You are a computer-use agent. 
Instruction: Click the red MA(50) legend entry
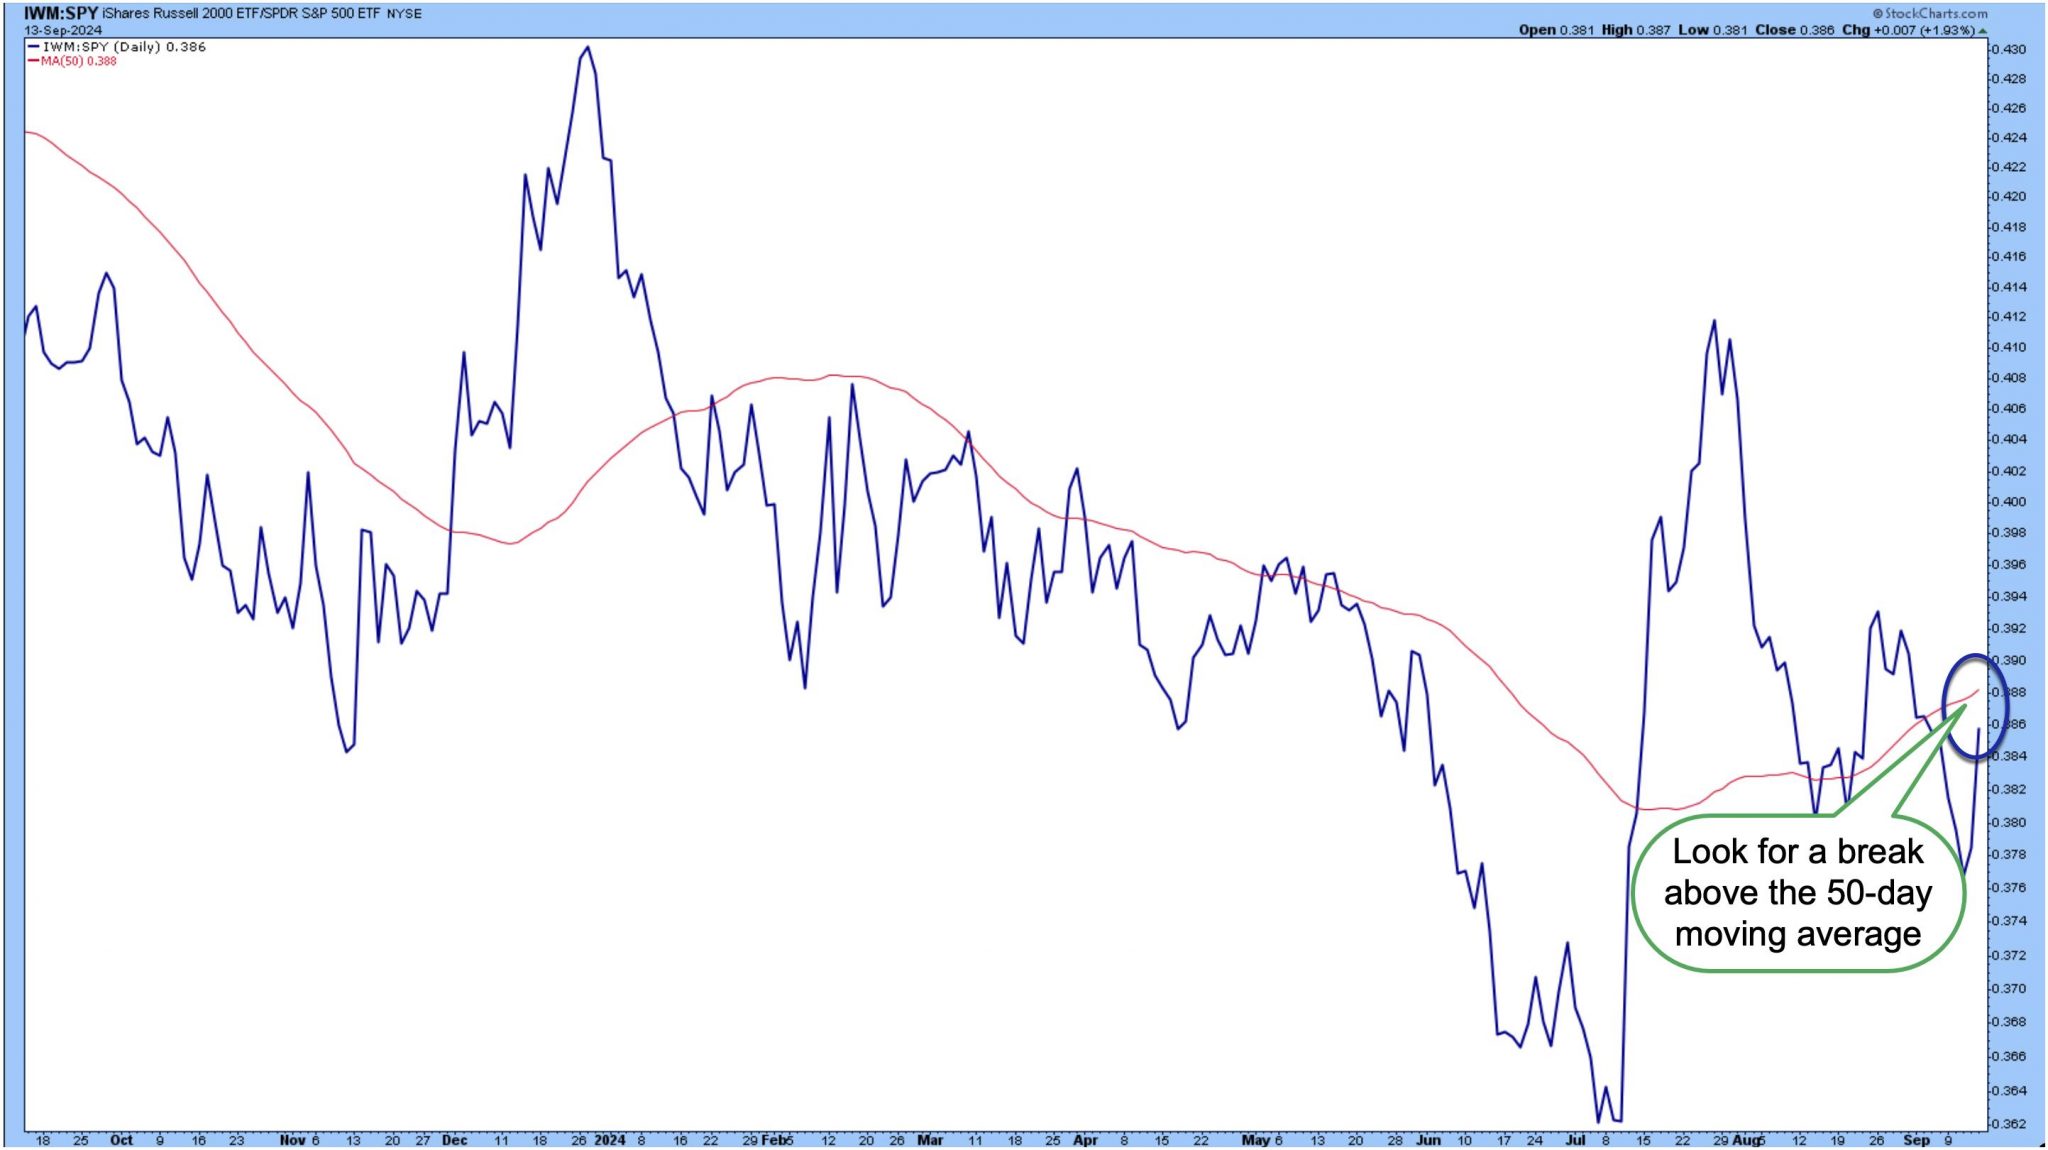pyautogui.click(x=72, y=61)
